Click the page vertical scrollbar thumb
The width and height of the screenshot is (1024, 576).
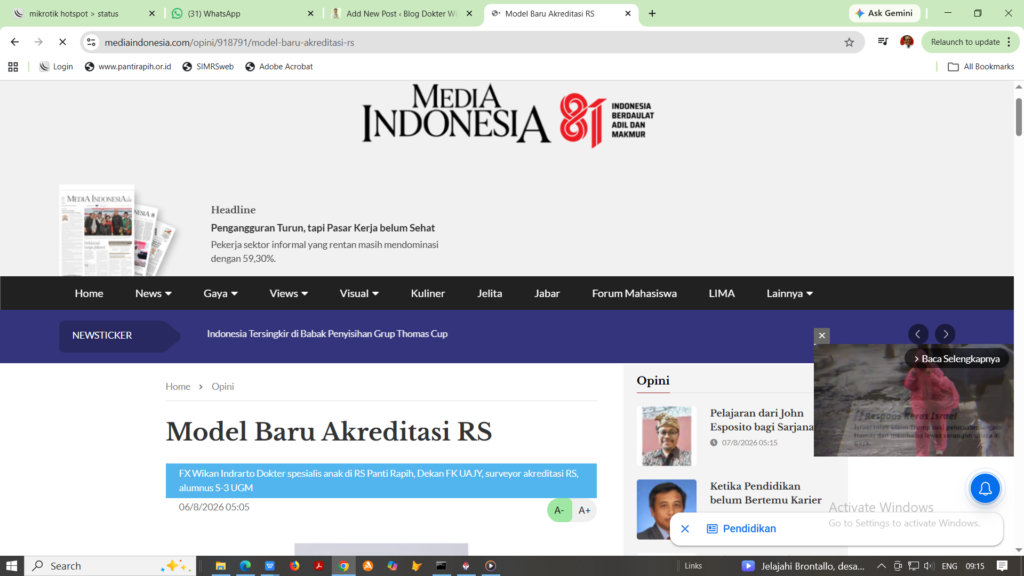(x=1018, y=118)
